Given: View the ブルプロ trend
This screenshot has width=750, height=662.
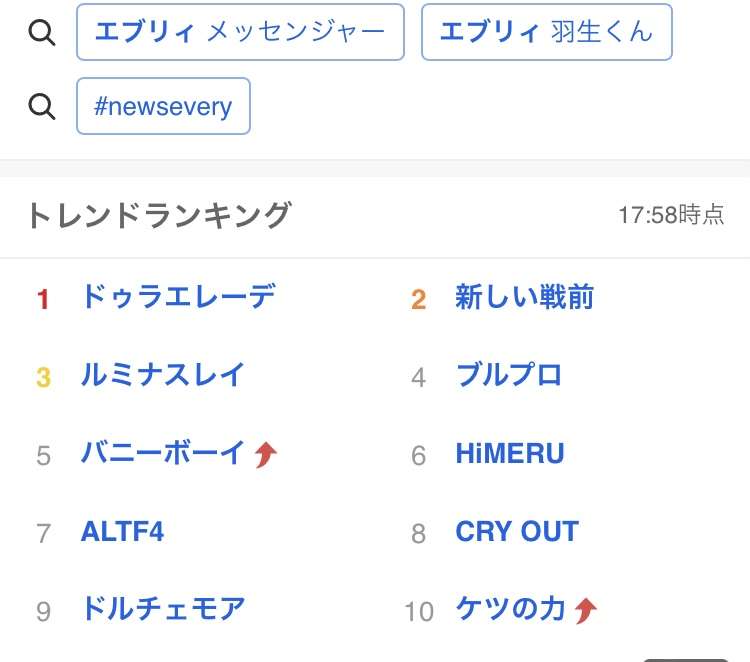Looking at the screenshot, I should (509, 375).
